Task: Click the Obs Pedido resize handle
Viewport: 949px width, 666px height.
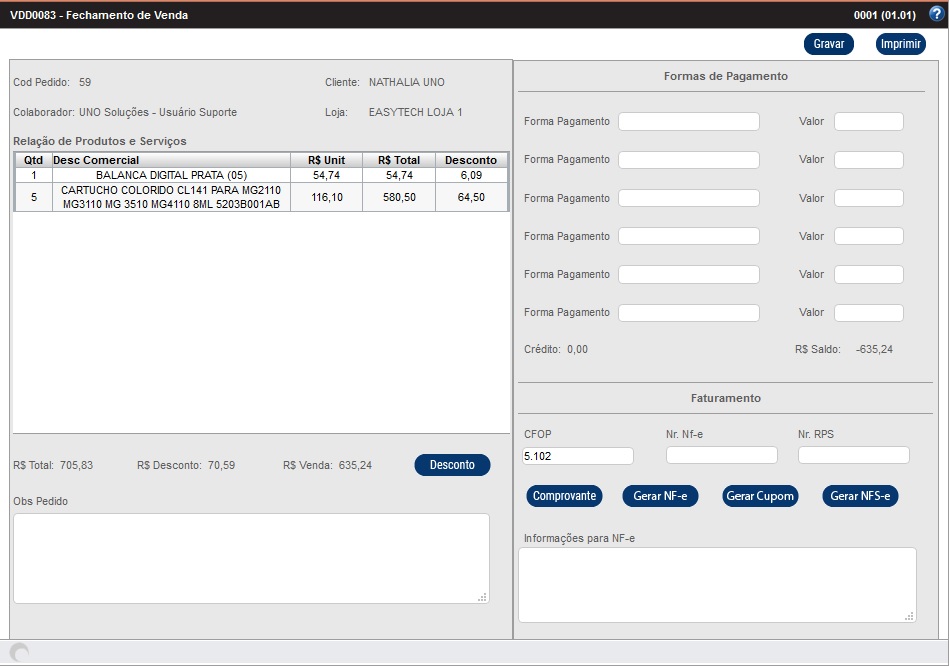Action: (482, 597)
